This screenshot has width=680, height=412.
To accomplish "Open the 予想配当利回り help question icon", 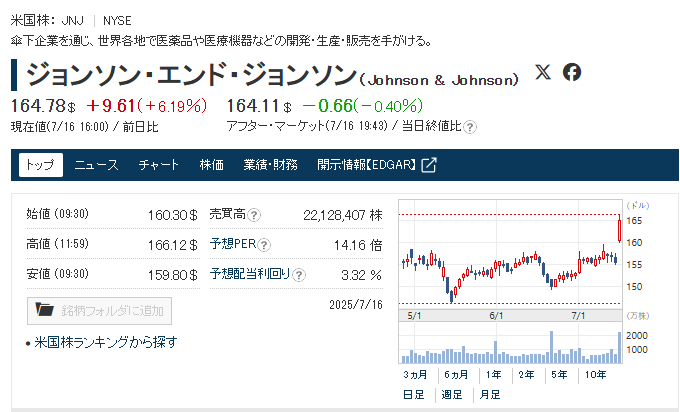I will [x=299, y=275].
